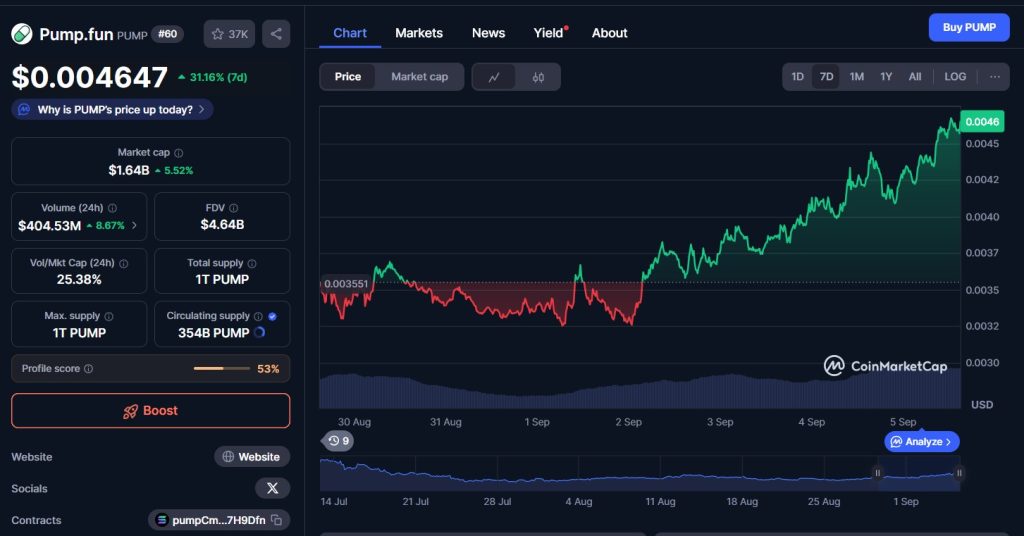1024x536 pixels.
Task: Click the Market cap info icon
Action: click(x=179, y=153)
